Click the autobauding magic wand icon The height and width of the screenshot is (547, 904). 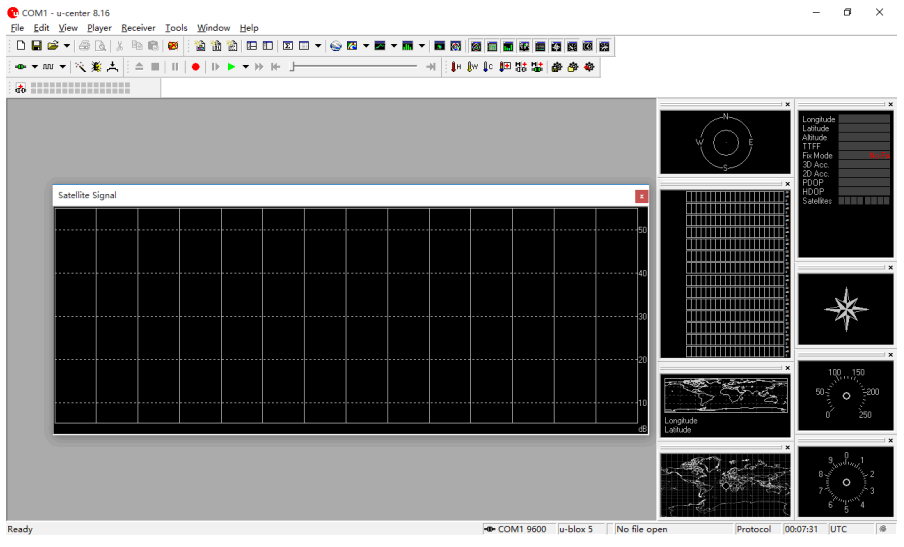[80, 67]
